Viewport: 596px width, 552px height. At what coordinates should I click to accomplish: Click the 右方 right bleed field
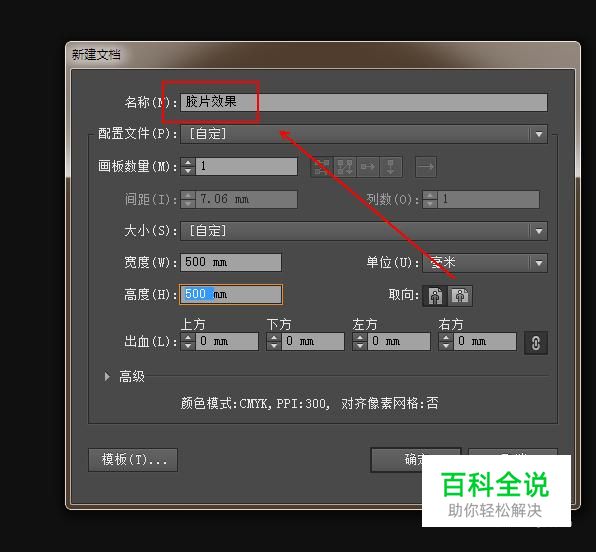click(x=485, y=341)
